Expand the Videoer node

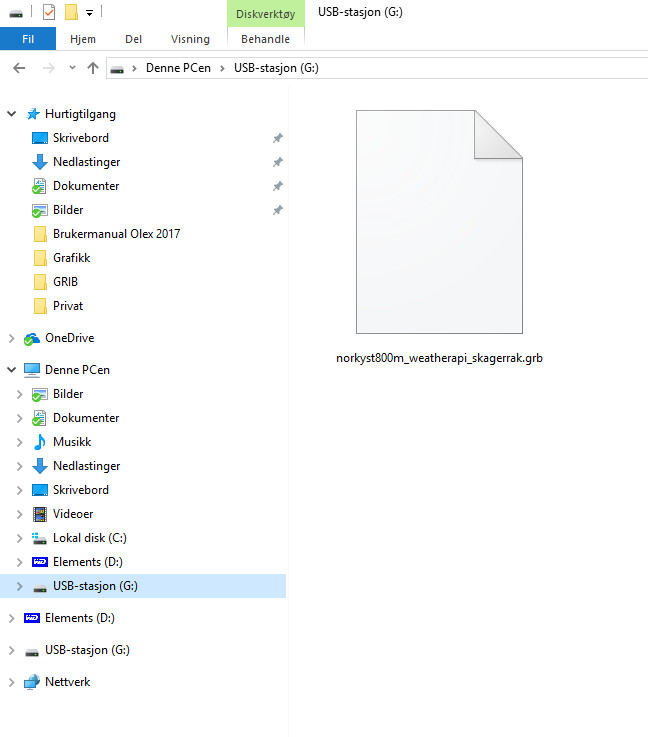(x=19, y=514)
